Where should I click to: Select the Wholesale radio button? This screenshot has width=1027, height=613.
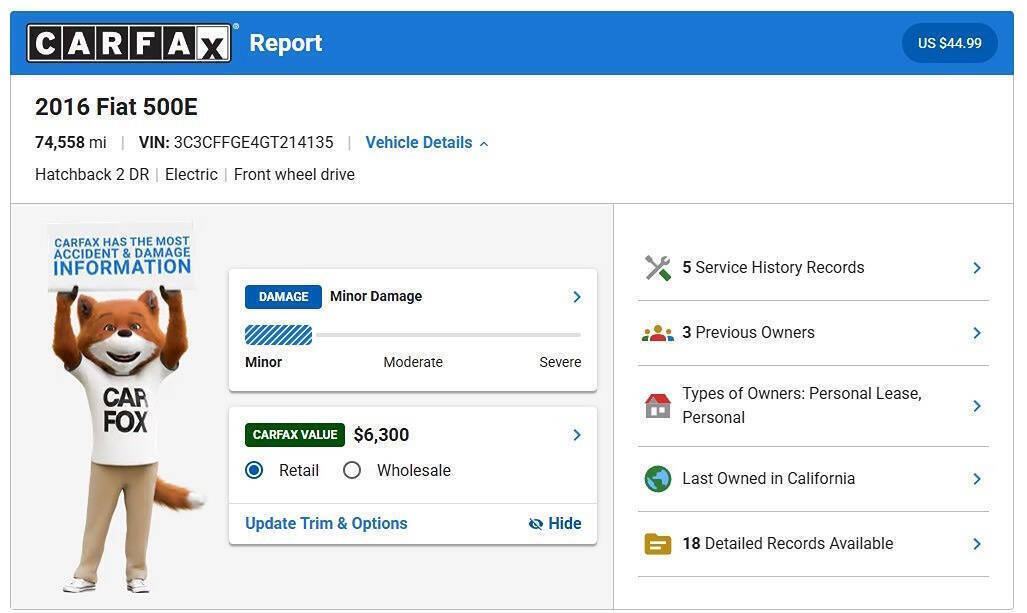(352, 470)
